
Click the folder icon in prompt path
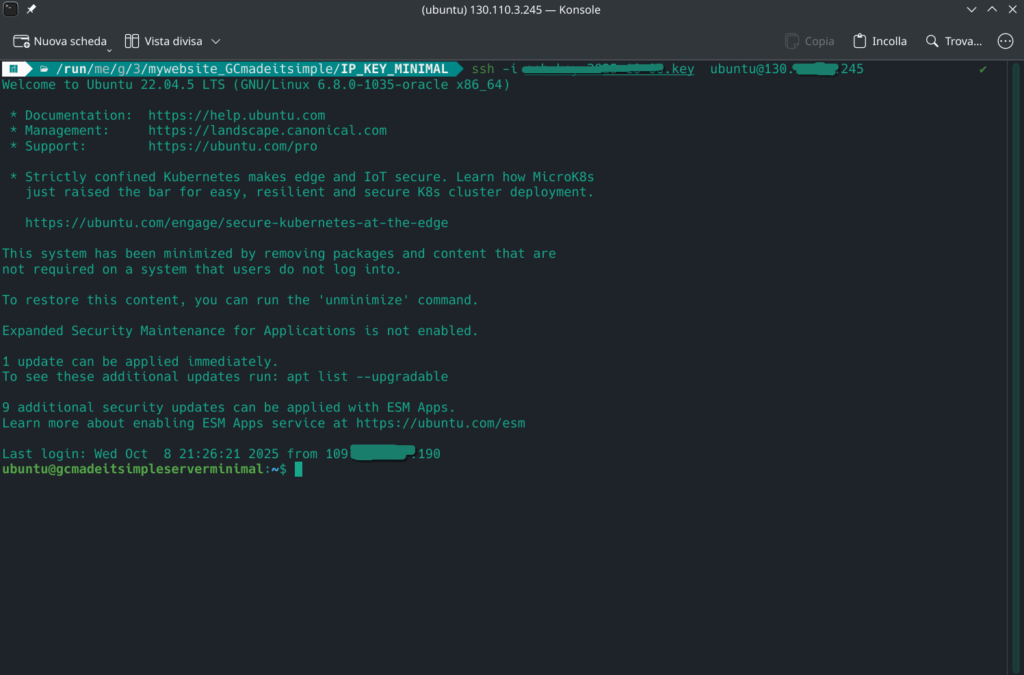coord(44,69)
